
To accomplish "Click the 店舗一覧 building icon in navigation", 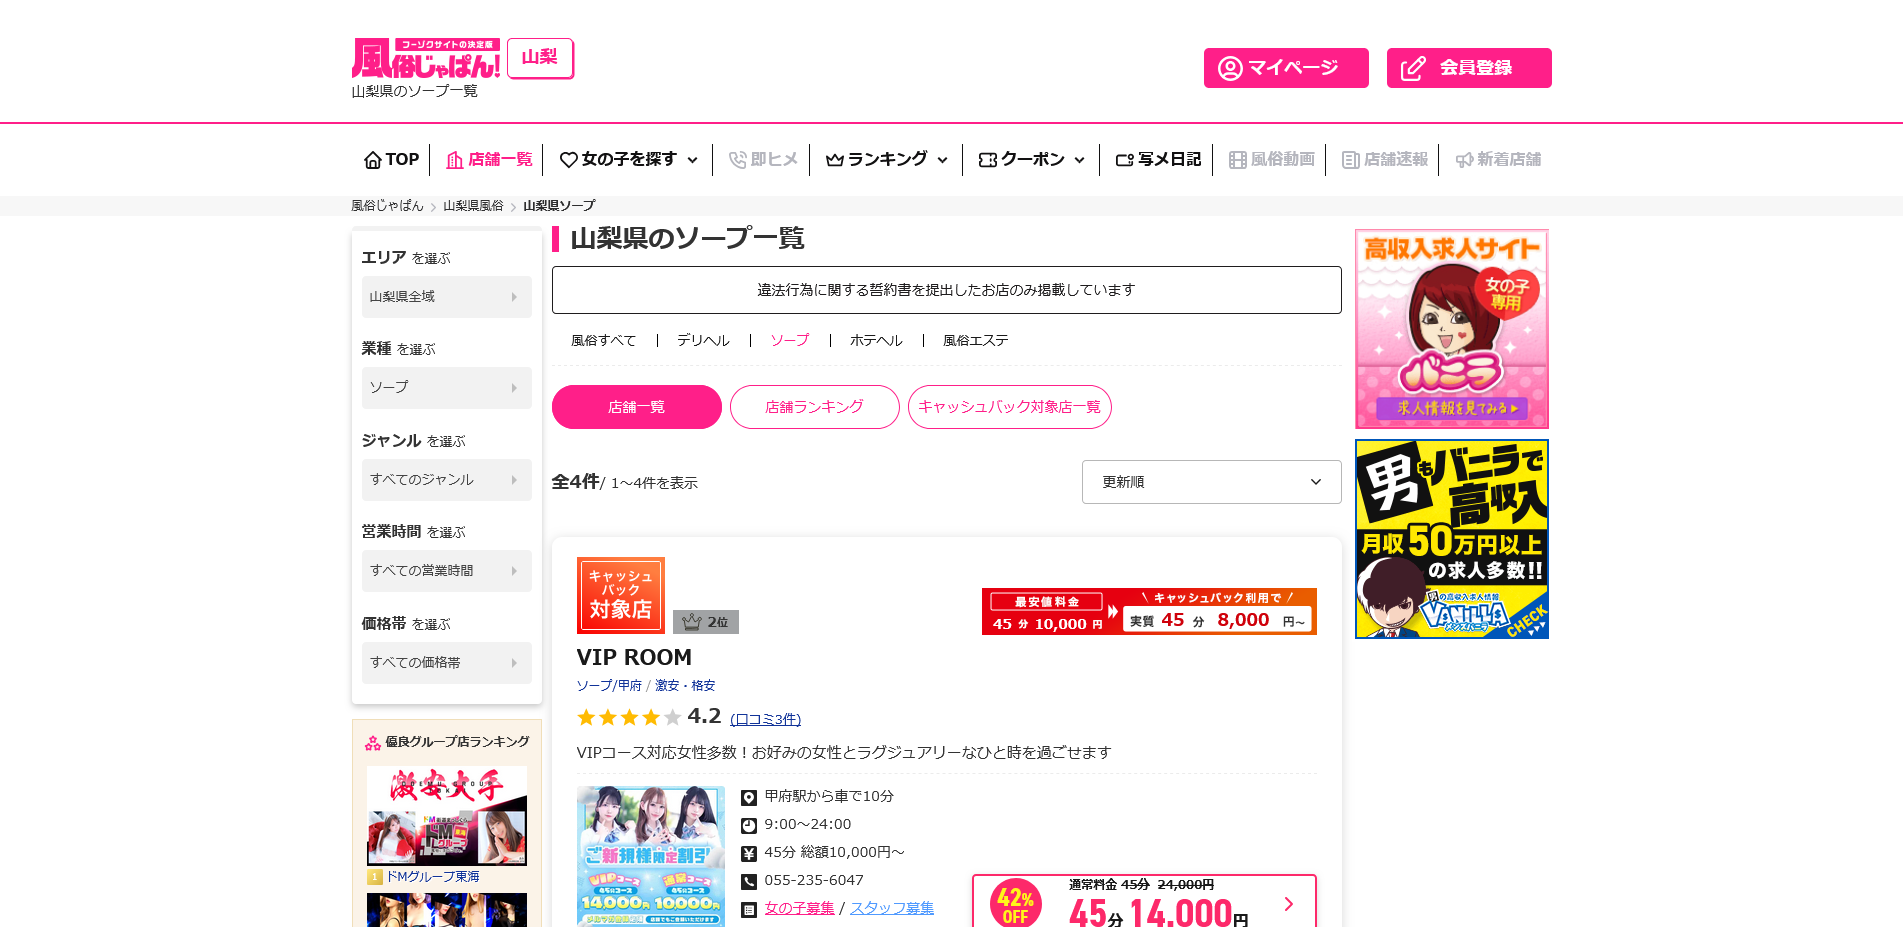I will (455, 160).
